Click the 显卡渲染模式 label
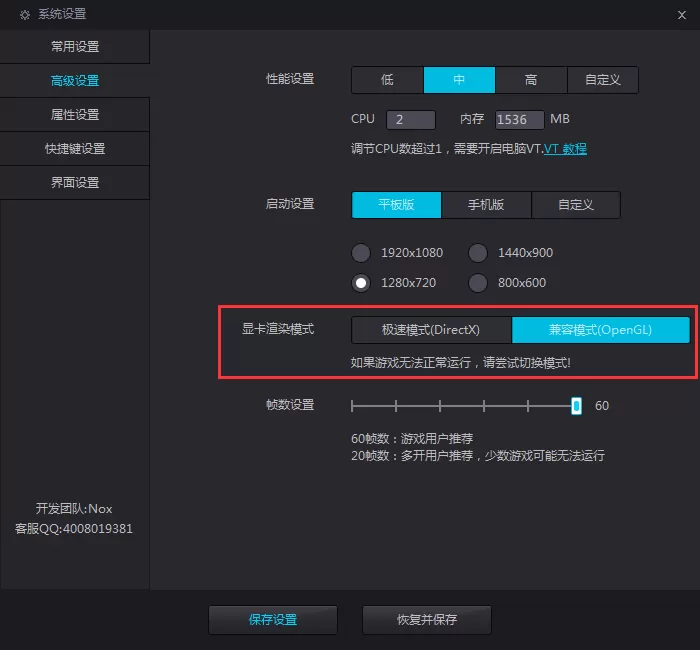Image resolution: width=700 pixels, height=650 pixels. pyautogui.click(x=278, y=329)
